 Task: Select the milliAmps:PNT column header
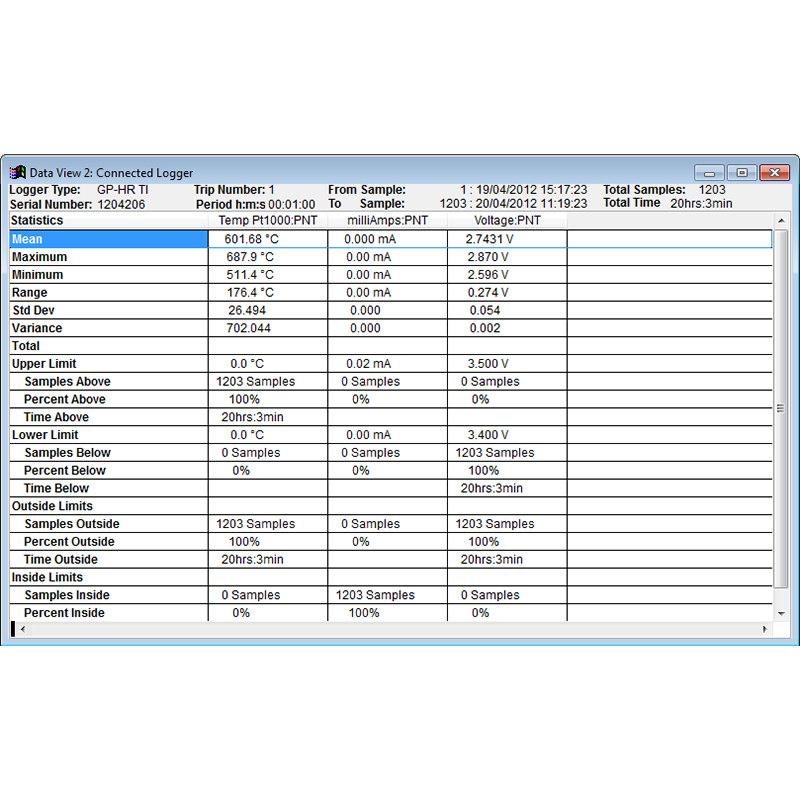pyautogui.click(x=388, y=220)
